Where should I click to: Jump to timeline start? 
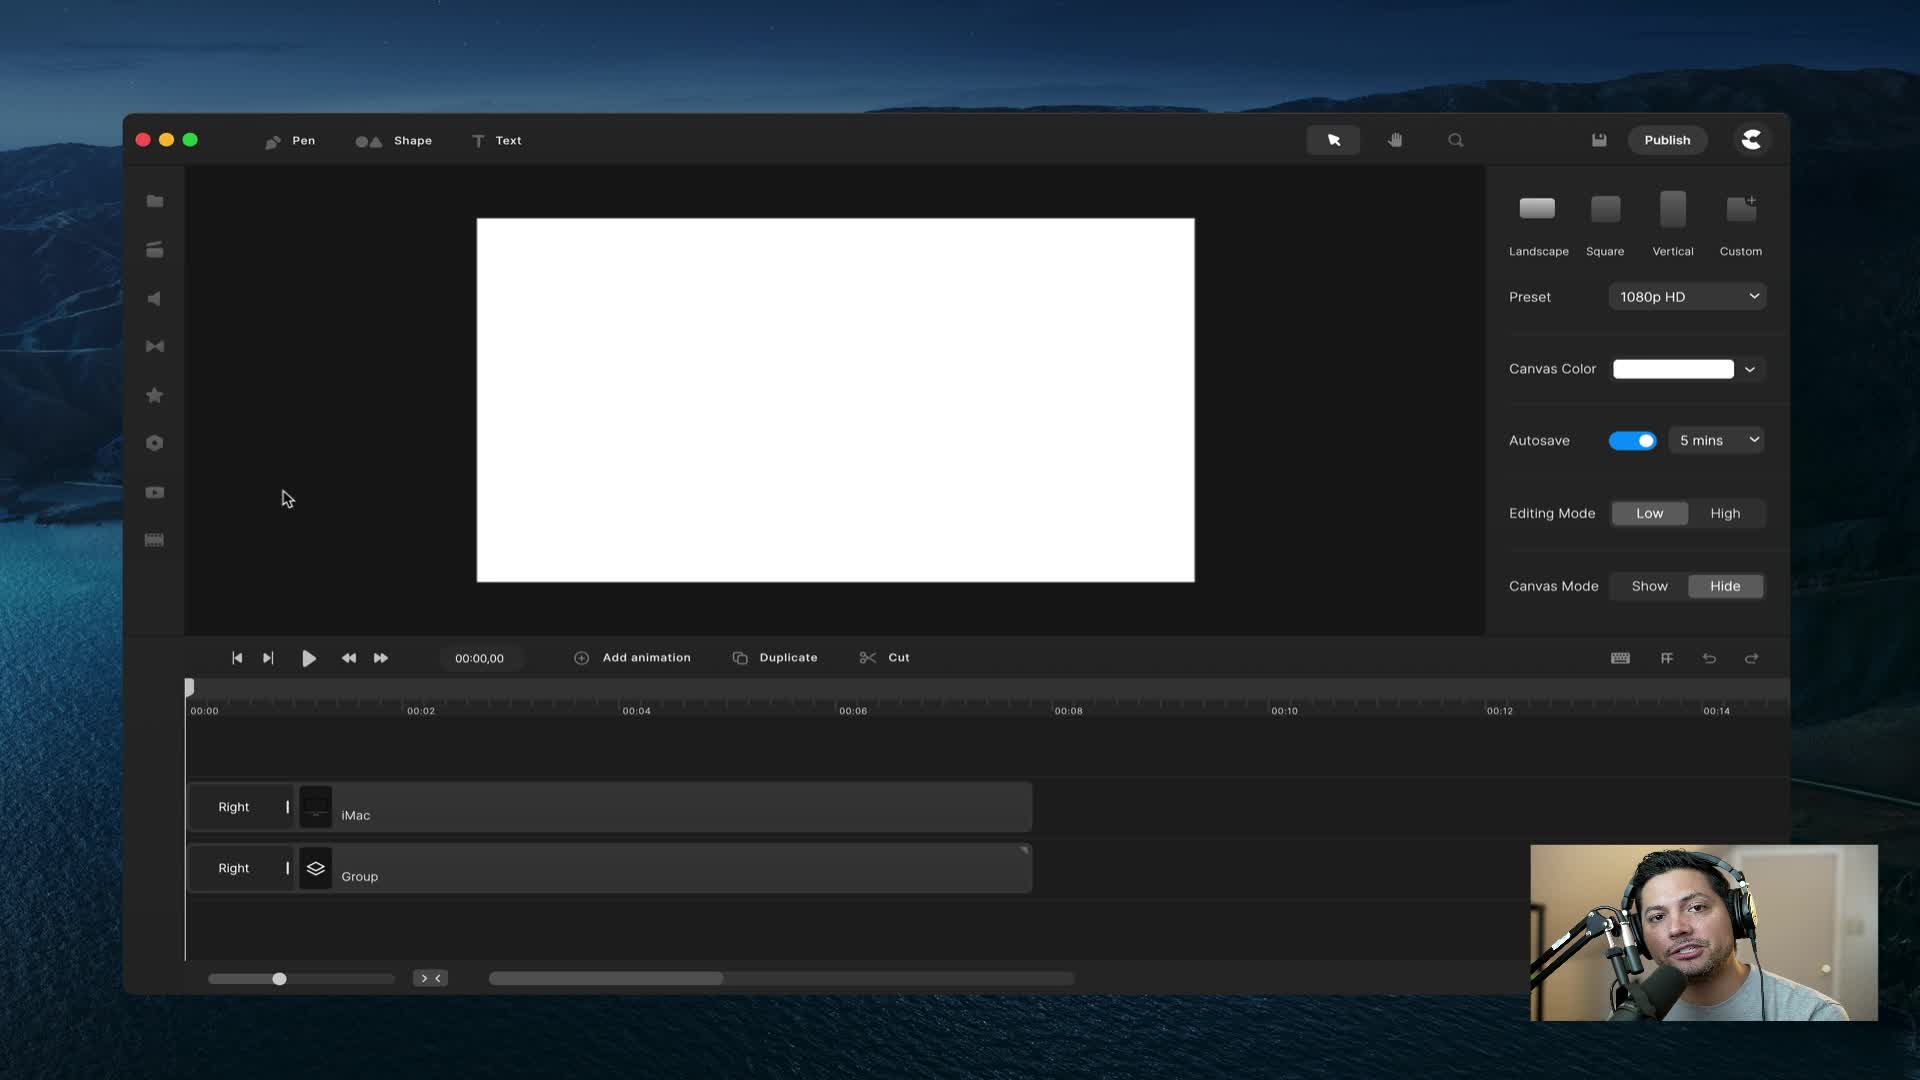coord(237,658)
